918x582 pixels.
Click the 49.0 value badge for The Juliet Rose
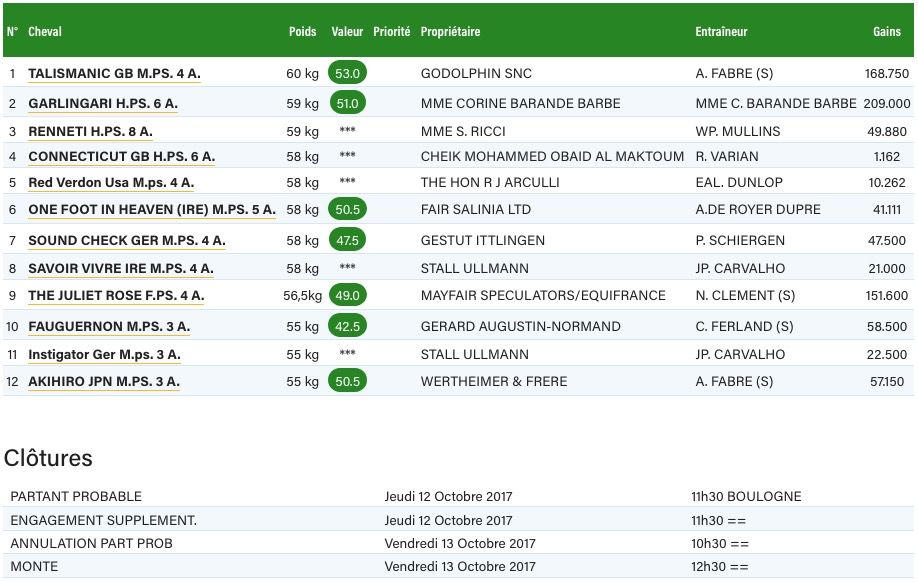coord(347,295)
